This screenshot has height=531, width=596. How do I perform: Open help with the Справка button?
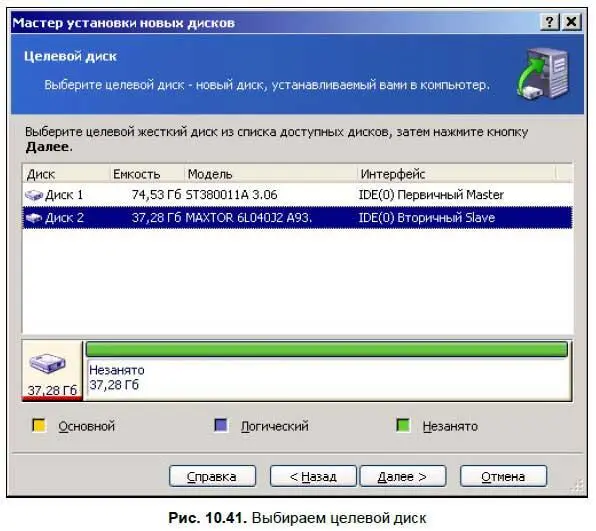212,476
